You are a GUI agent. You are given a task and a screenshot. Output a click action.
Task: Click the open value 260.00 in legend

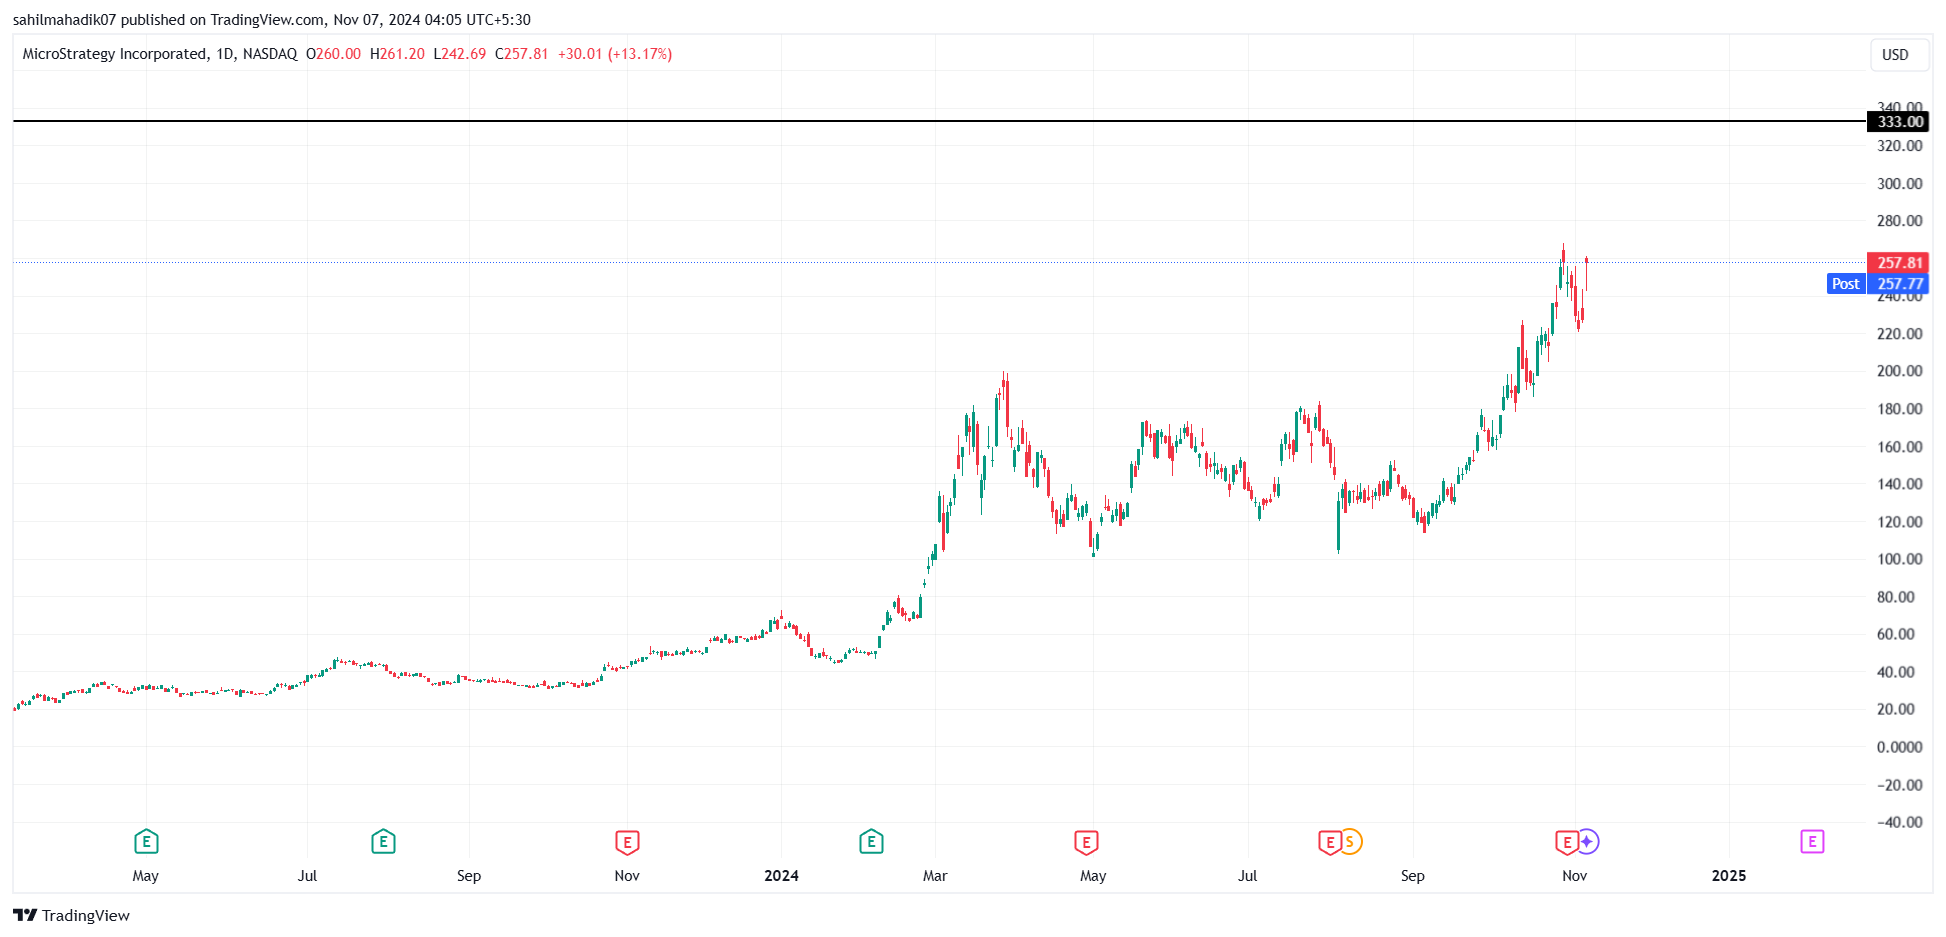pos(338,54)
